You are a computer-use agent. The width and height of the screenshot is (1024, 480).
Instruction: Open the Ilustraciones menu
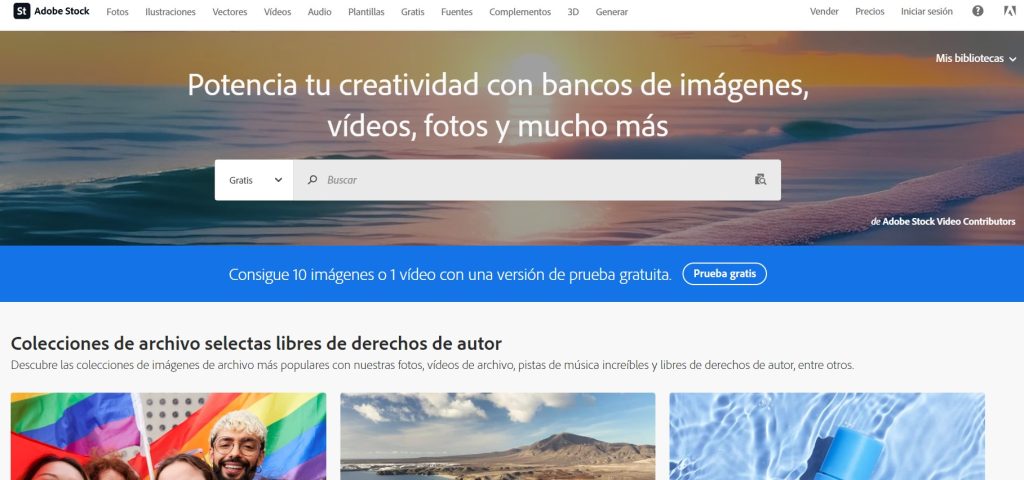click(170, 12)
